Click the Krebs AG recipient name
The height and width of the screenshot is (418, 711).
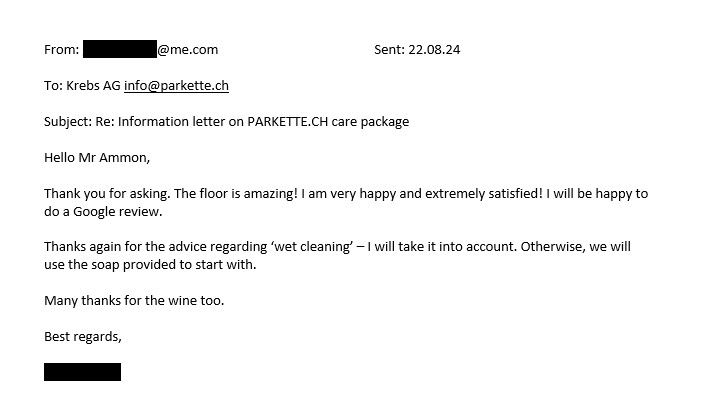pyautogui.click(x=93, y=86)
